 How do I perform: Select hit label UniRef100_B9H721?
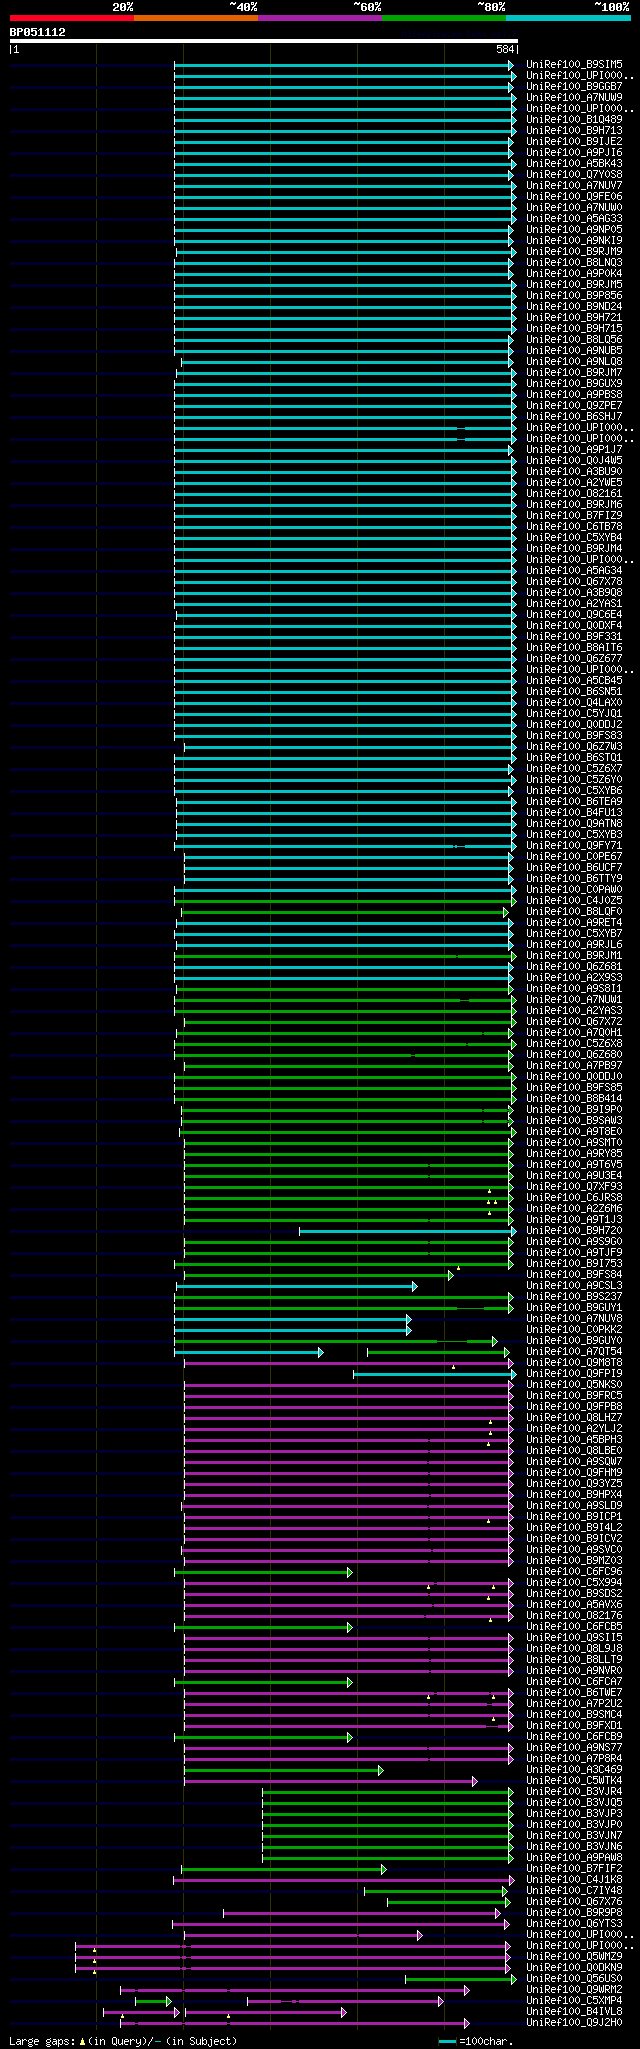(x=574, y=318)
